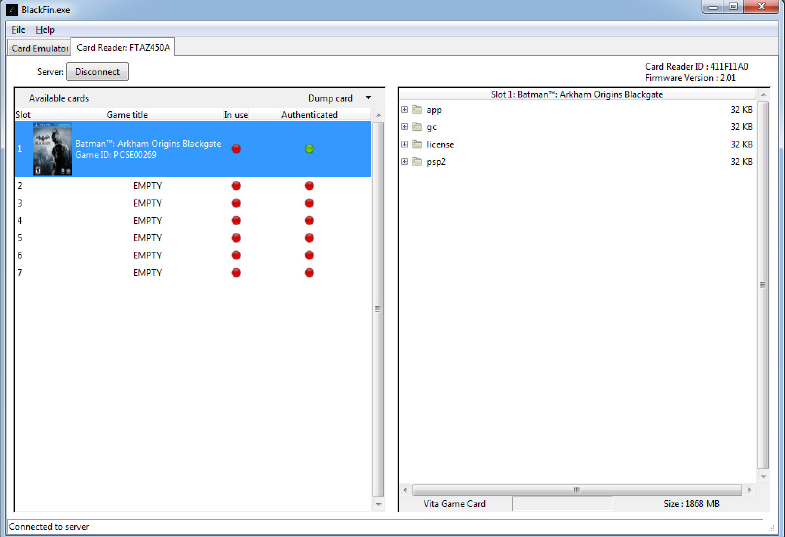Click Game ID: PCSE00269 text
This screenshot has height=537, width=785.
tap(116, 155)
